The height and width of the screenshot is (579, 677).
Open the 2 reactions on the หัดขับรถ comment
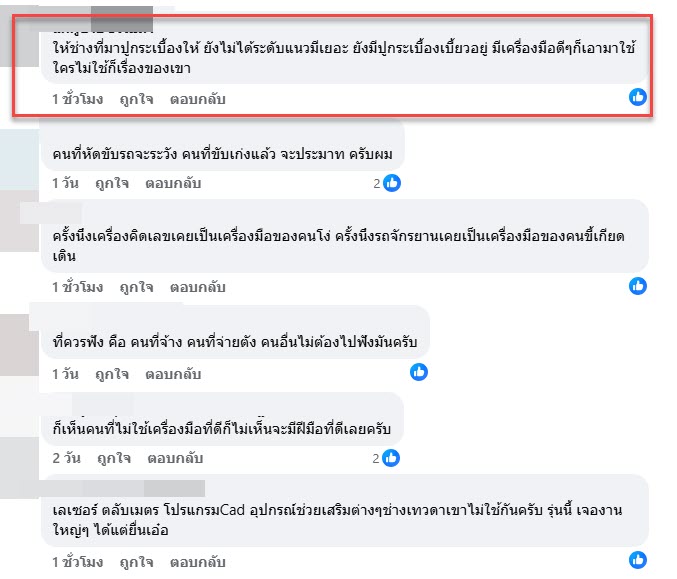(x=387, y=183)
